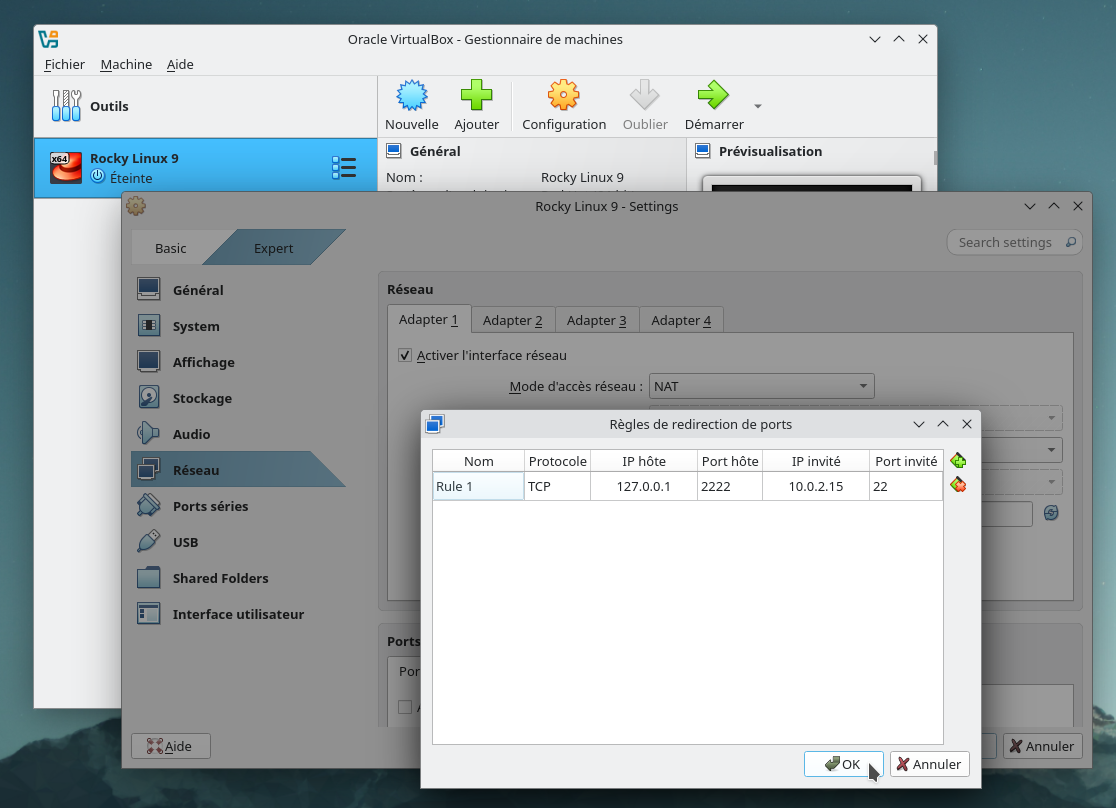
Task: Click the Ajouter green plus icon
Action: click(x=477, y=97)
